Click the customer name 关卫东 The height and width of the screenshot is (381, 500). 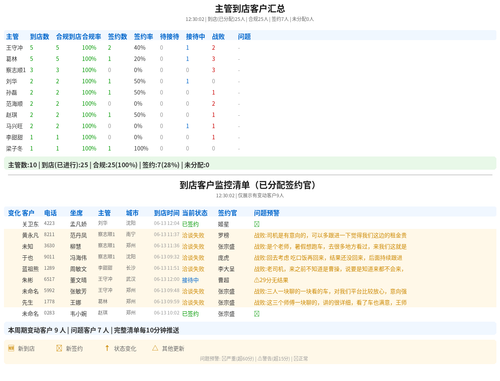pos(30,224)
